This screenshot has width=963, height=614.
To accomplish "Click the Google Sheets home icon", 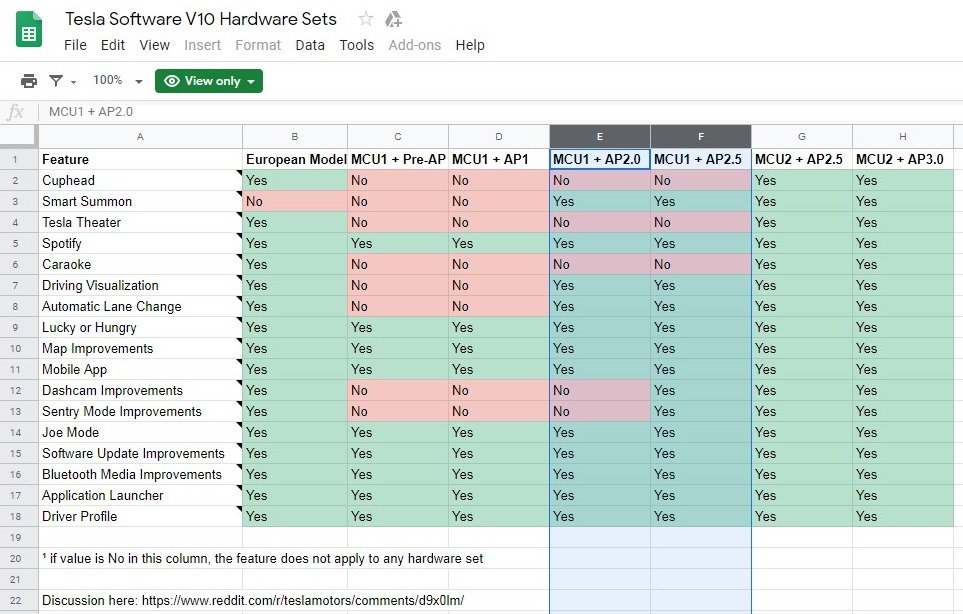I will tap(29, 29).
